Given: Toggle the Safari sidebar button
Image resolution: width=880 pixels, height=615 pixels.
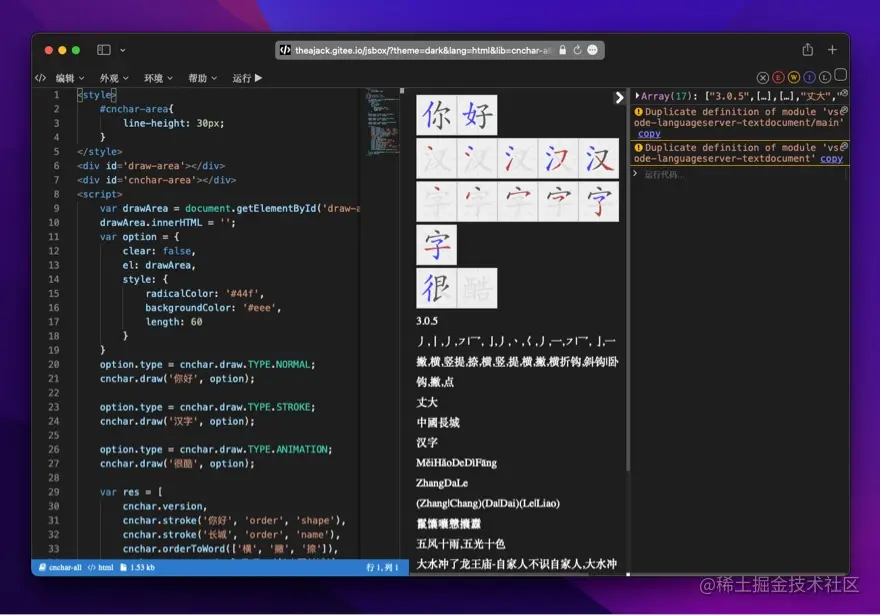Looking at the screenshot, I should (104, 50).
